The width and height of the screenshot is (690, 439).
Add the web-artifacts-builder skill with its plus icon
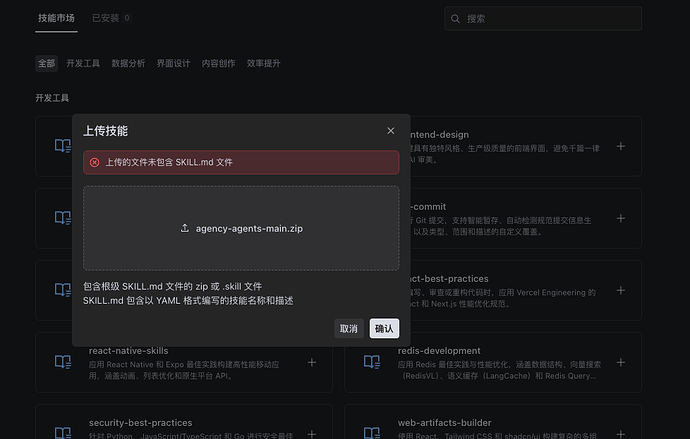pyautogui.click(x=621, y=433)
